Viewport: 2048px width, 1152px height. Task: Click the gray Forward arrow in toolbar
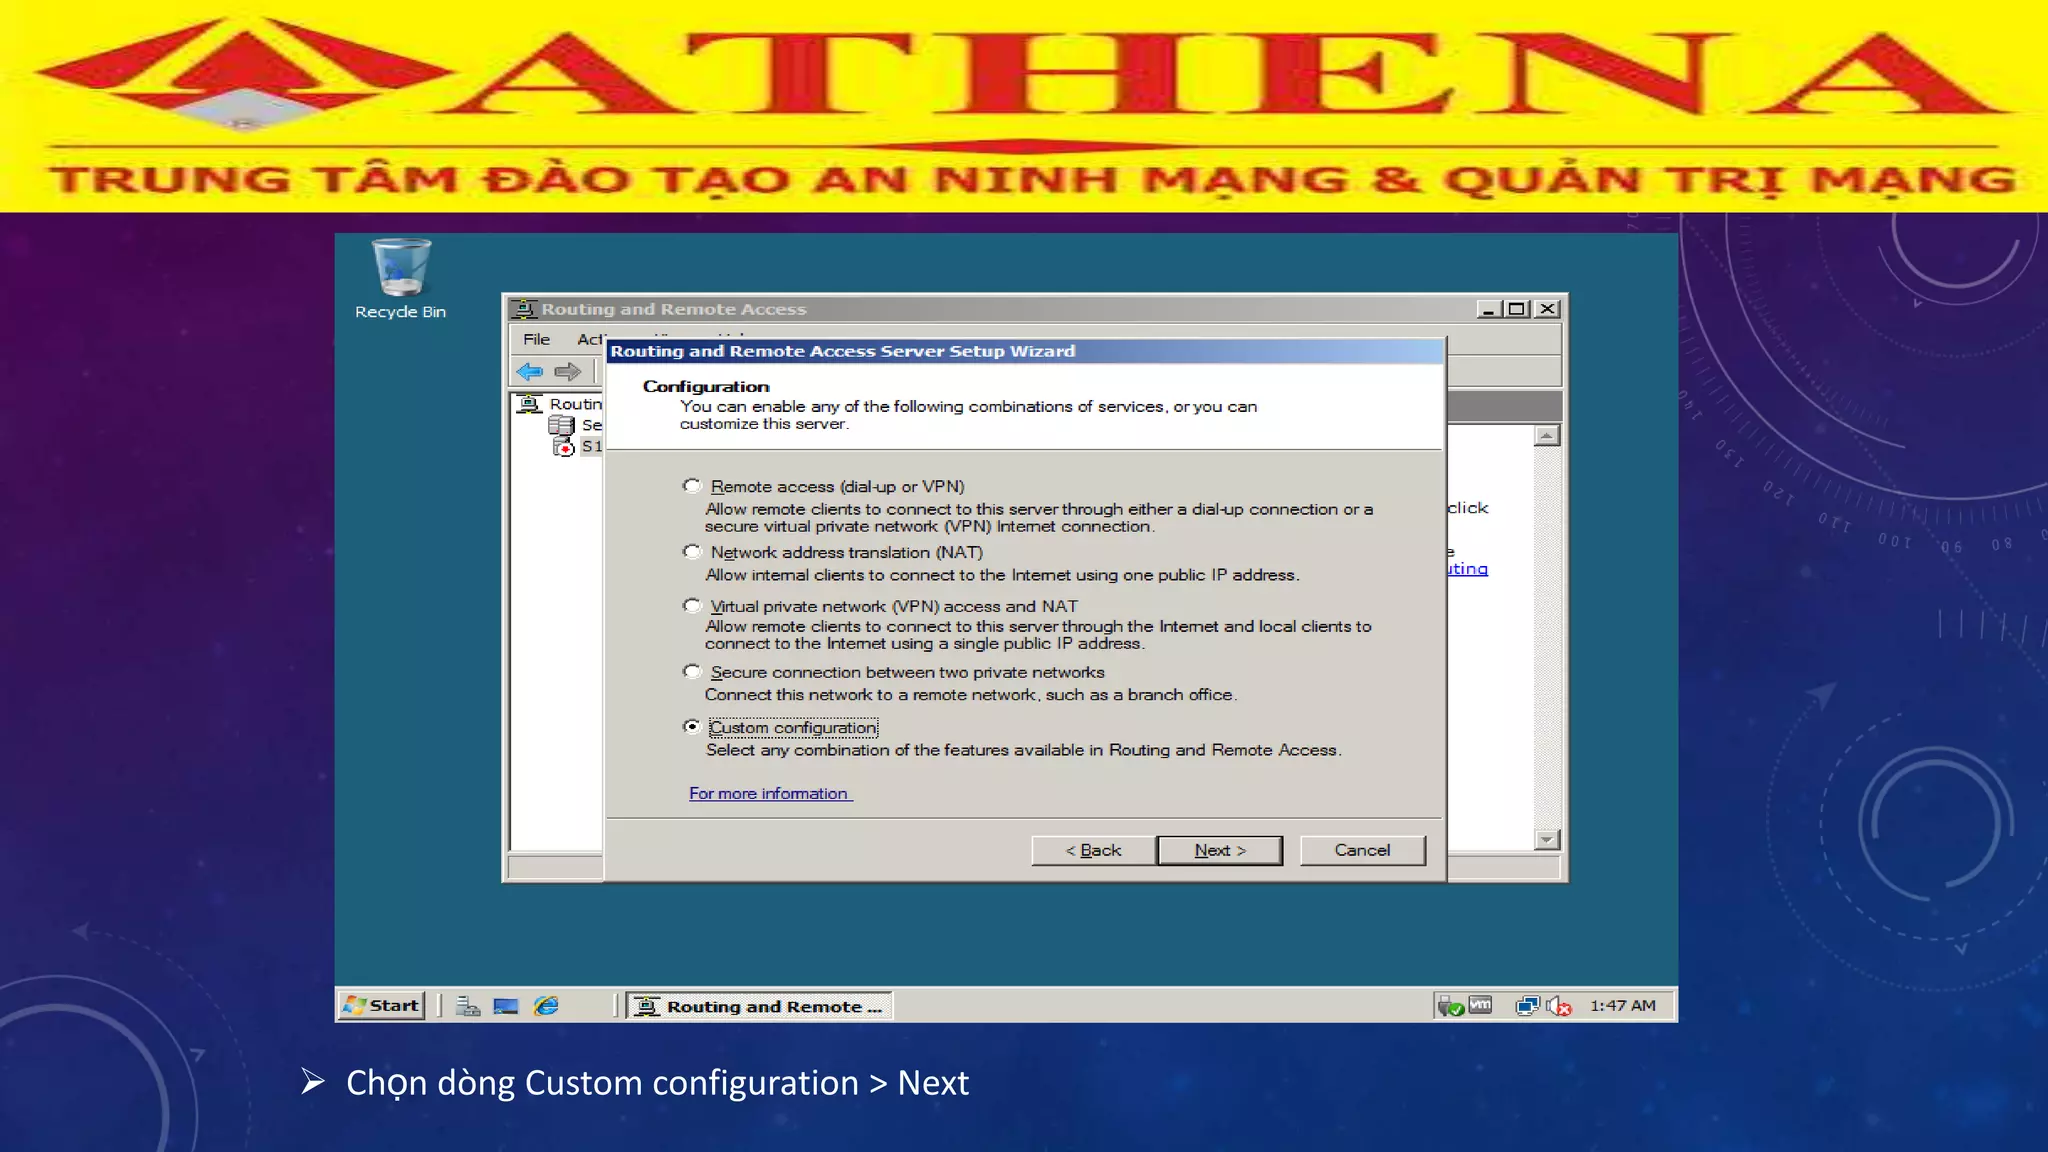coord(567,372)
